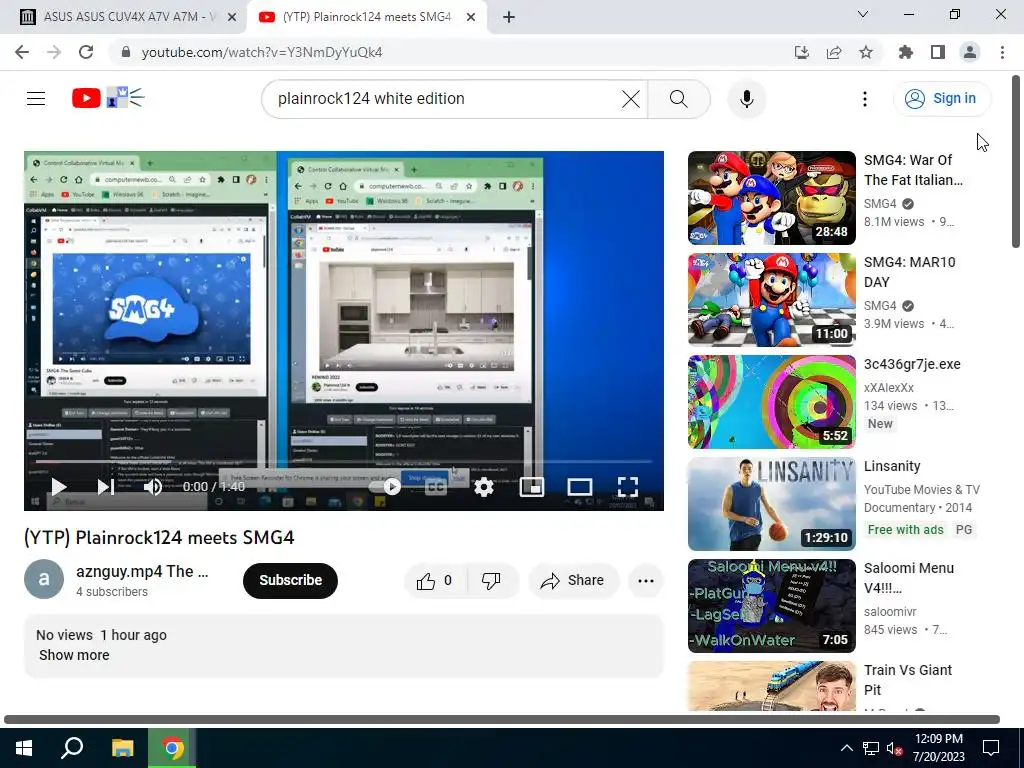1024x768 pixels.
Task: Skip to next video
Action: (x=106, y=487)
